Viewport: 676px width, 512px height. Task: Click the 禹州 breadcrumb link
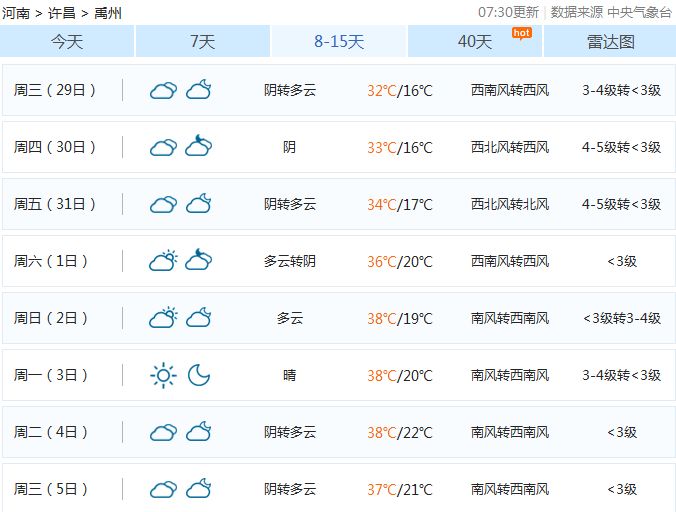tap(108, 13)
